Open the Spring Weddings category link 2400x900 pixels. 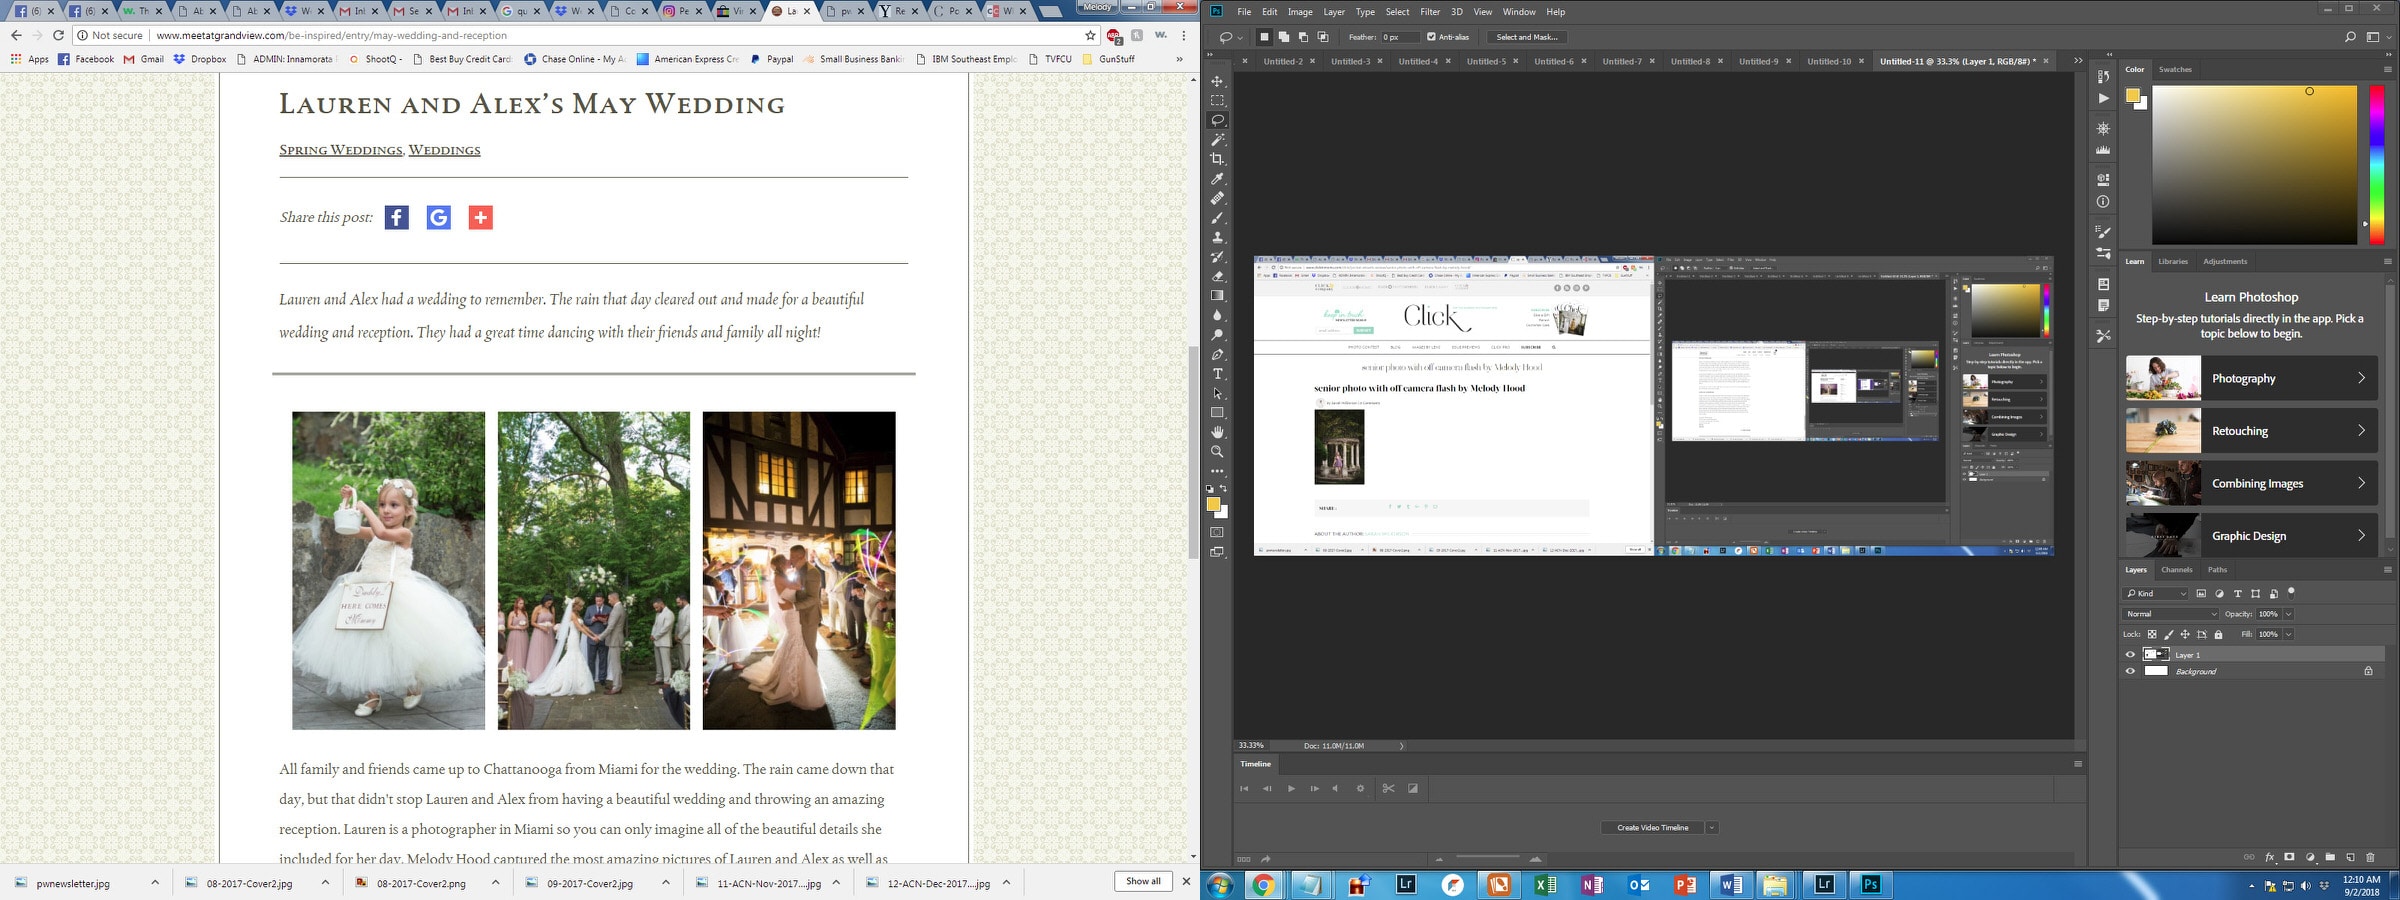click(340, 150)
